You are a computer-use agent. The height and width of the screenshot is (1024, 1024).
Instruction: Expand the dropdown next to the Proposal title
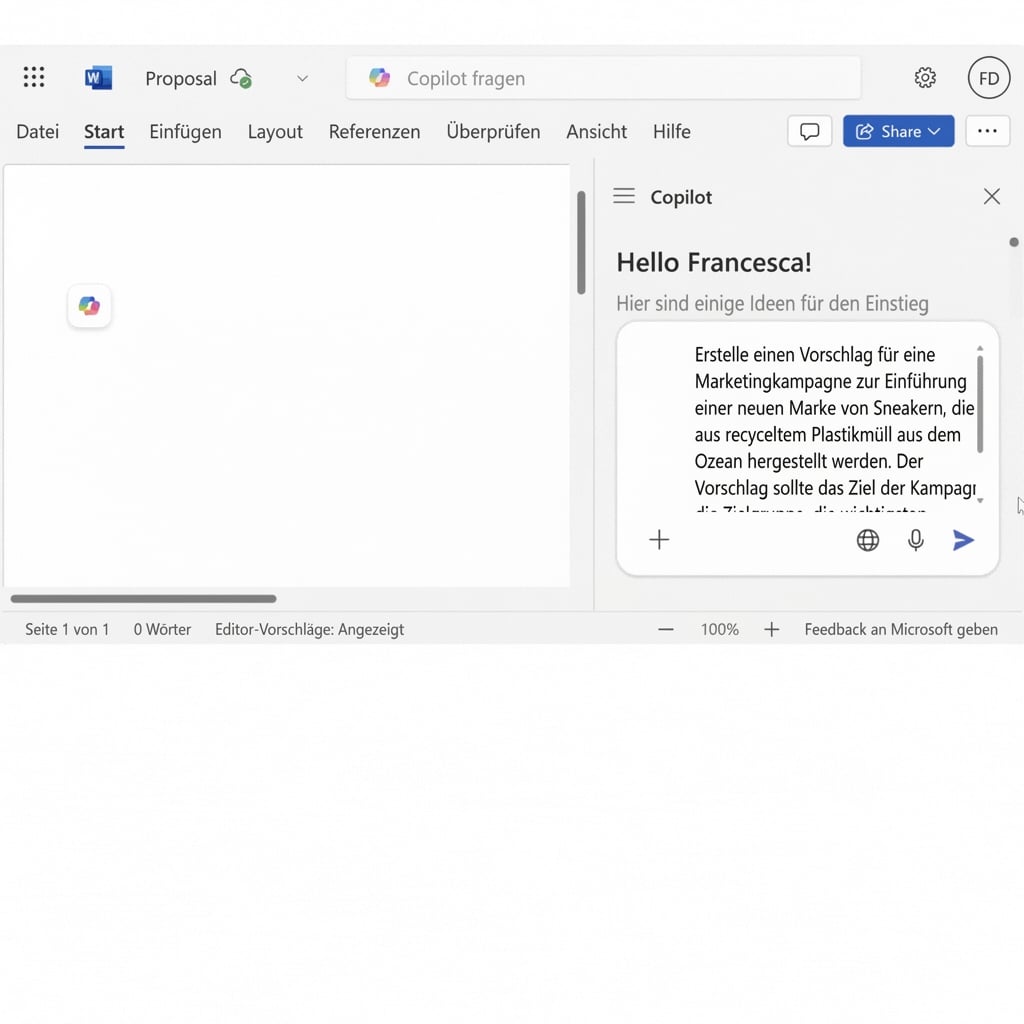[x=302, y=77]
